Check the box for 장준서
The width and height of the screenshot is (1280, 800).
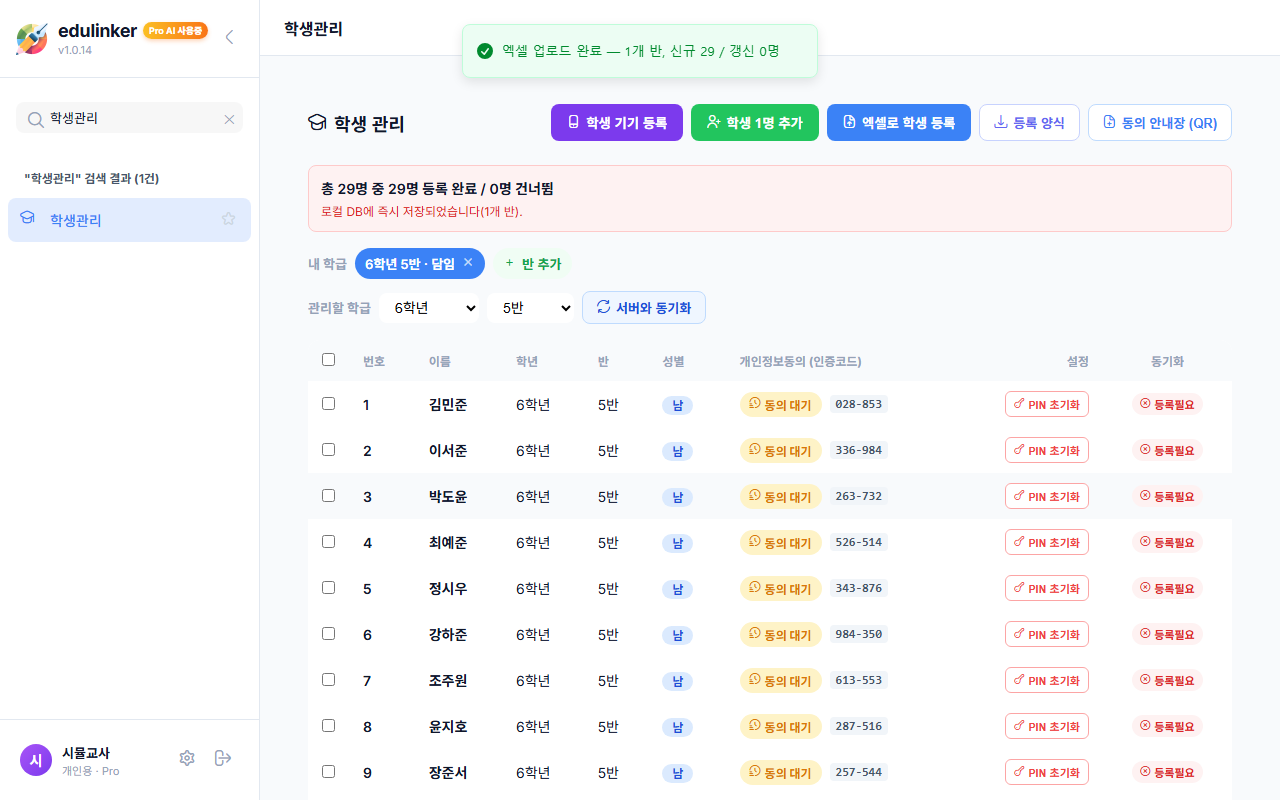coord(329,772)
